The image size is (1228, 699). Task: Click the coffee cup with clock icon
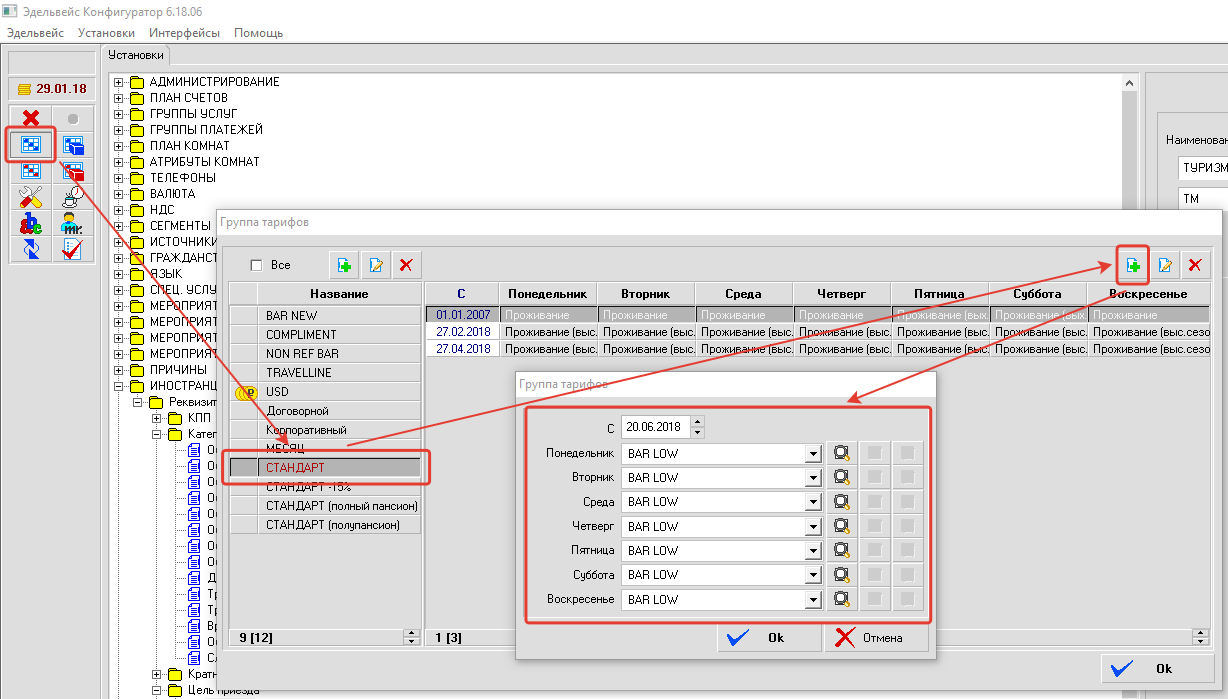[72, 197]
